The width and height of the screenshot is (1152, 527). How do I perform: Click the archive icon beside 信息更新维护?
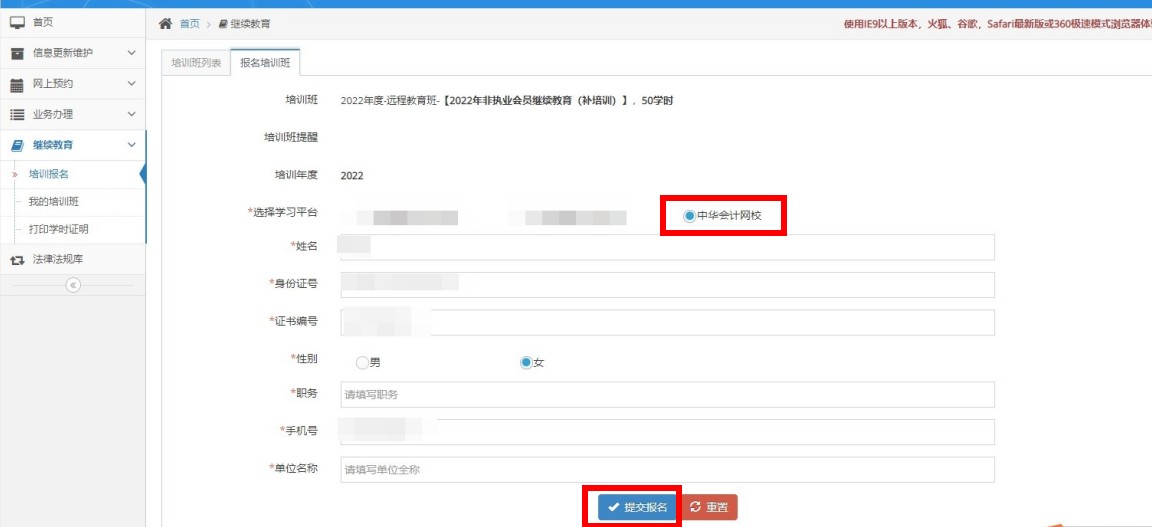[x=17, y=54]
